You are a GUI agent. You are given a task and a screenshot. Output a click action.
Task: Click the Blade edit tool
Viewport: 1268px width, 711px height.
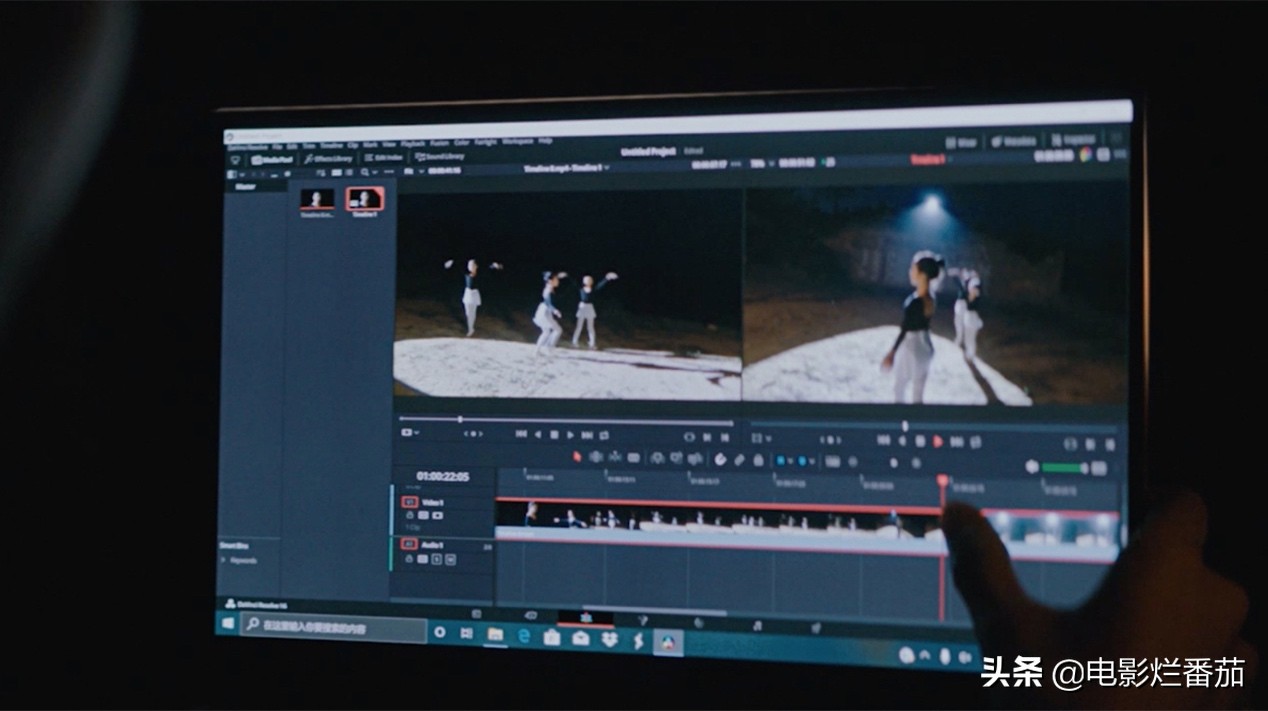pos(633,457)
